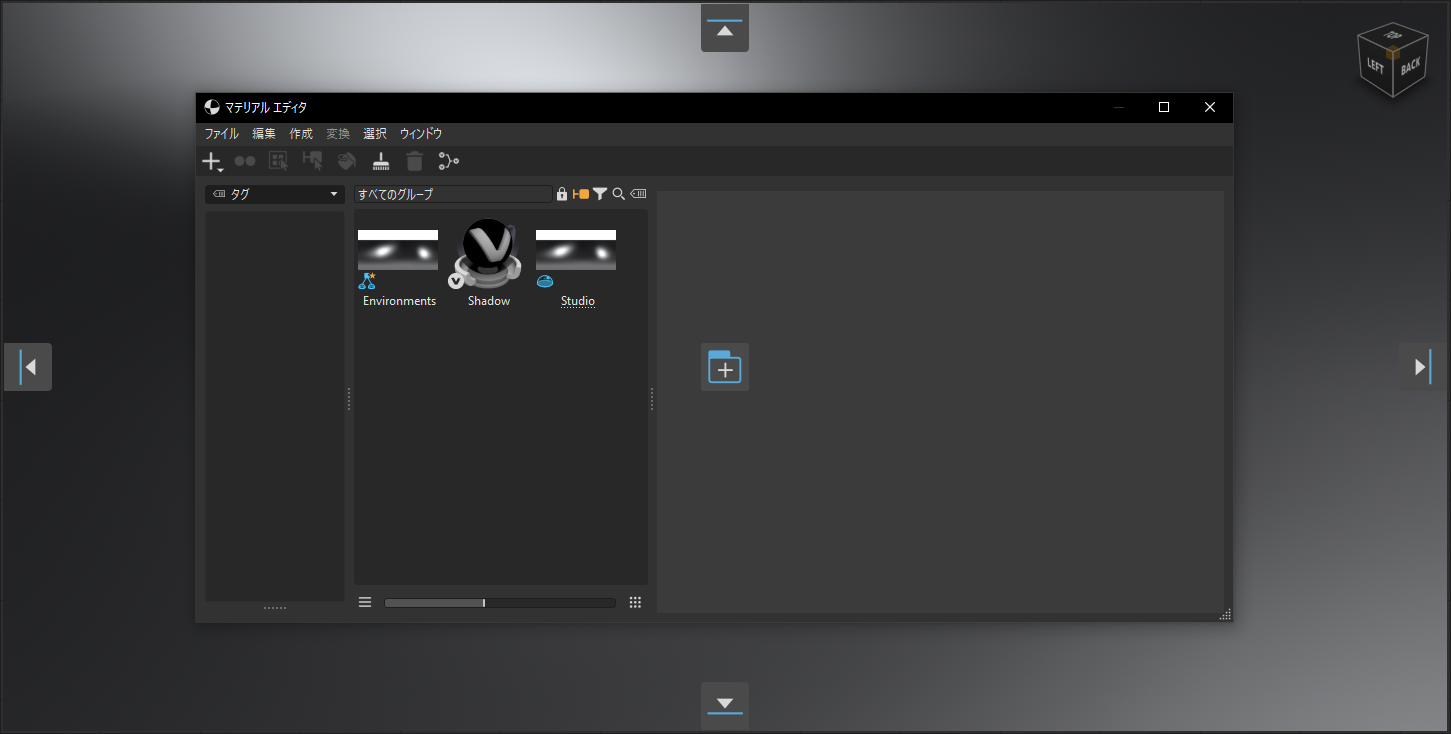Click the blue dome icon under Studio
Screen dimensions: 1451x734
click(x=545, y=281)
